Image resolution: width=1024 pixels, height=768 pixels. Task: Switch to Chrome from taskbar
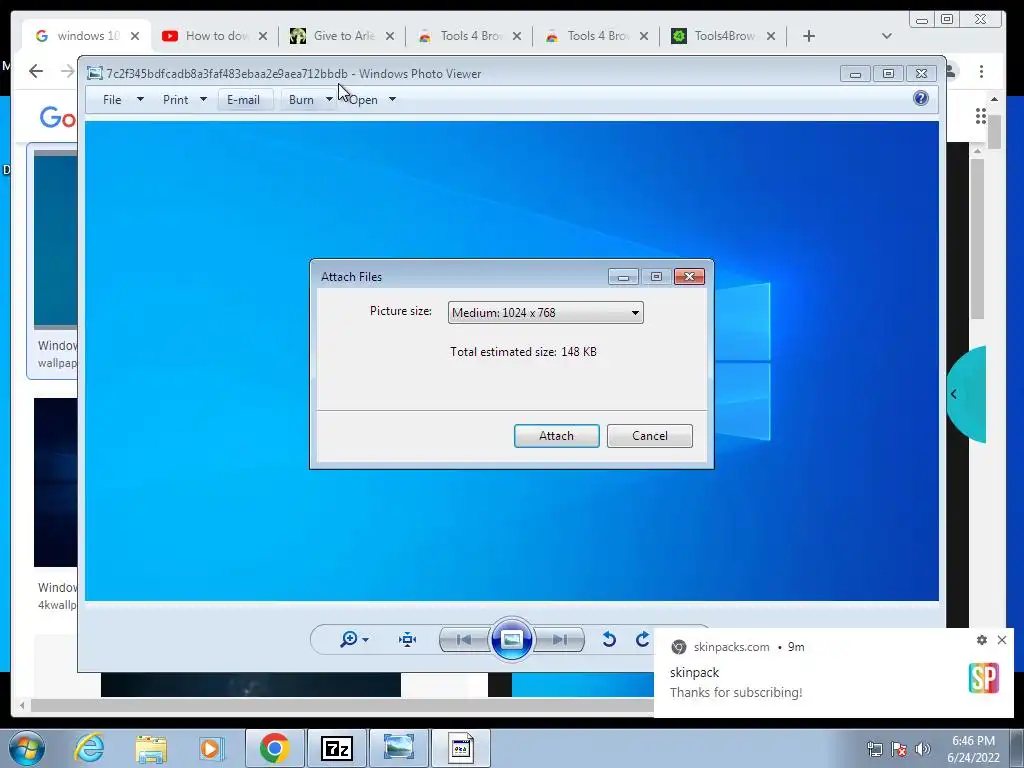pos(274,748)
